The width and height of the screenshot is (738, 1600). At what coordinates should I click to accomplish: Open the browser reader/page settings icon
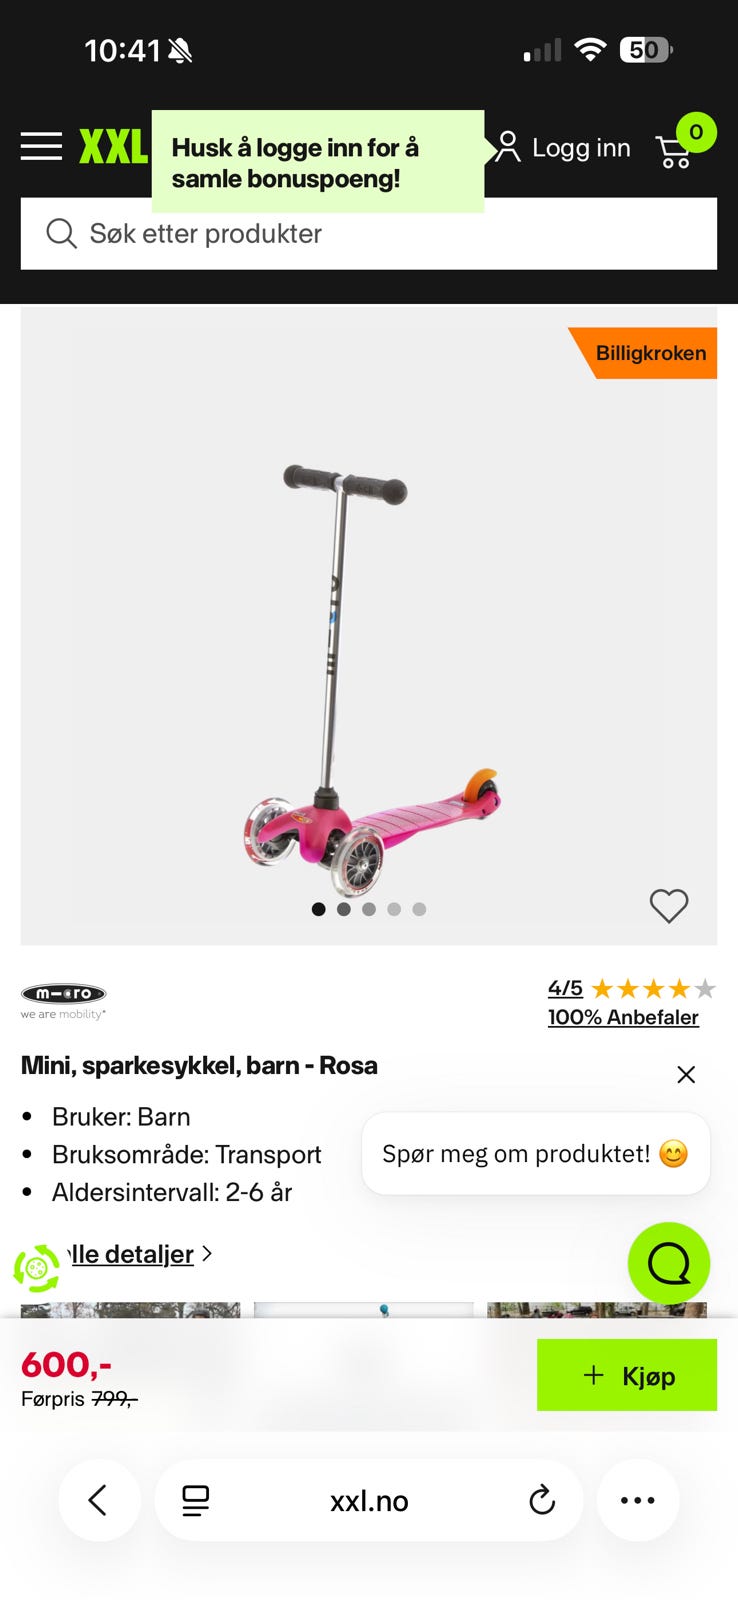[195, 1500]
